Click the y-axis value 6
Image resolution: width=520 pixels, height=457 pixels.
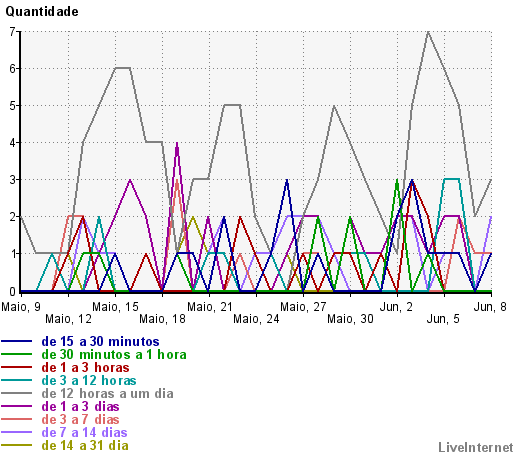pos(13,69)
